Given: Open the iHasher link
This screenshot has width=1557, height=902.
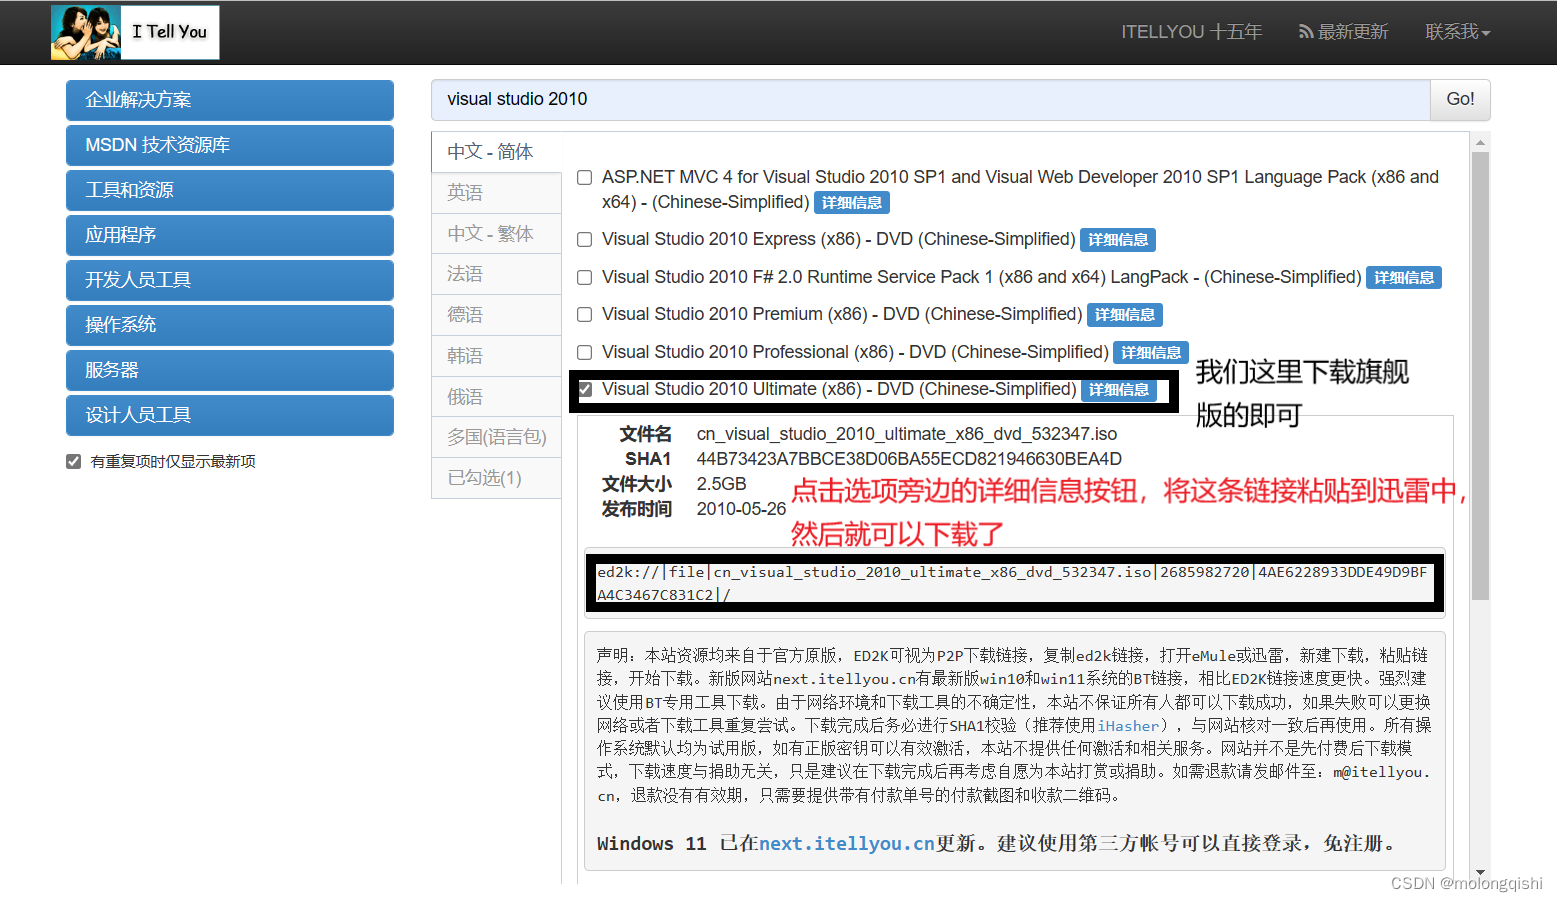Looking at the screenshot, I should [x=1129, y=726].
